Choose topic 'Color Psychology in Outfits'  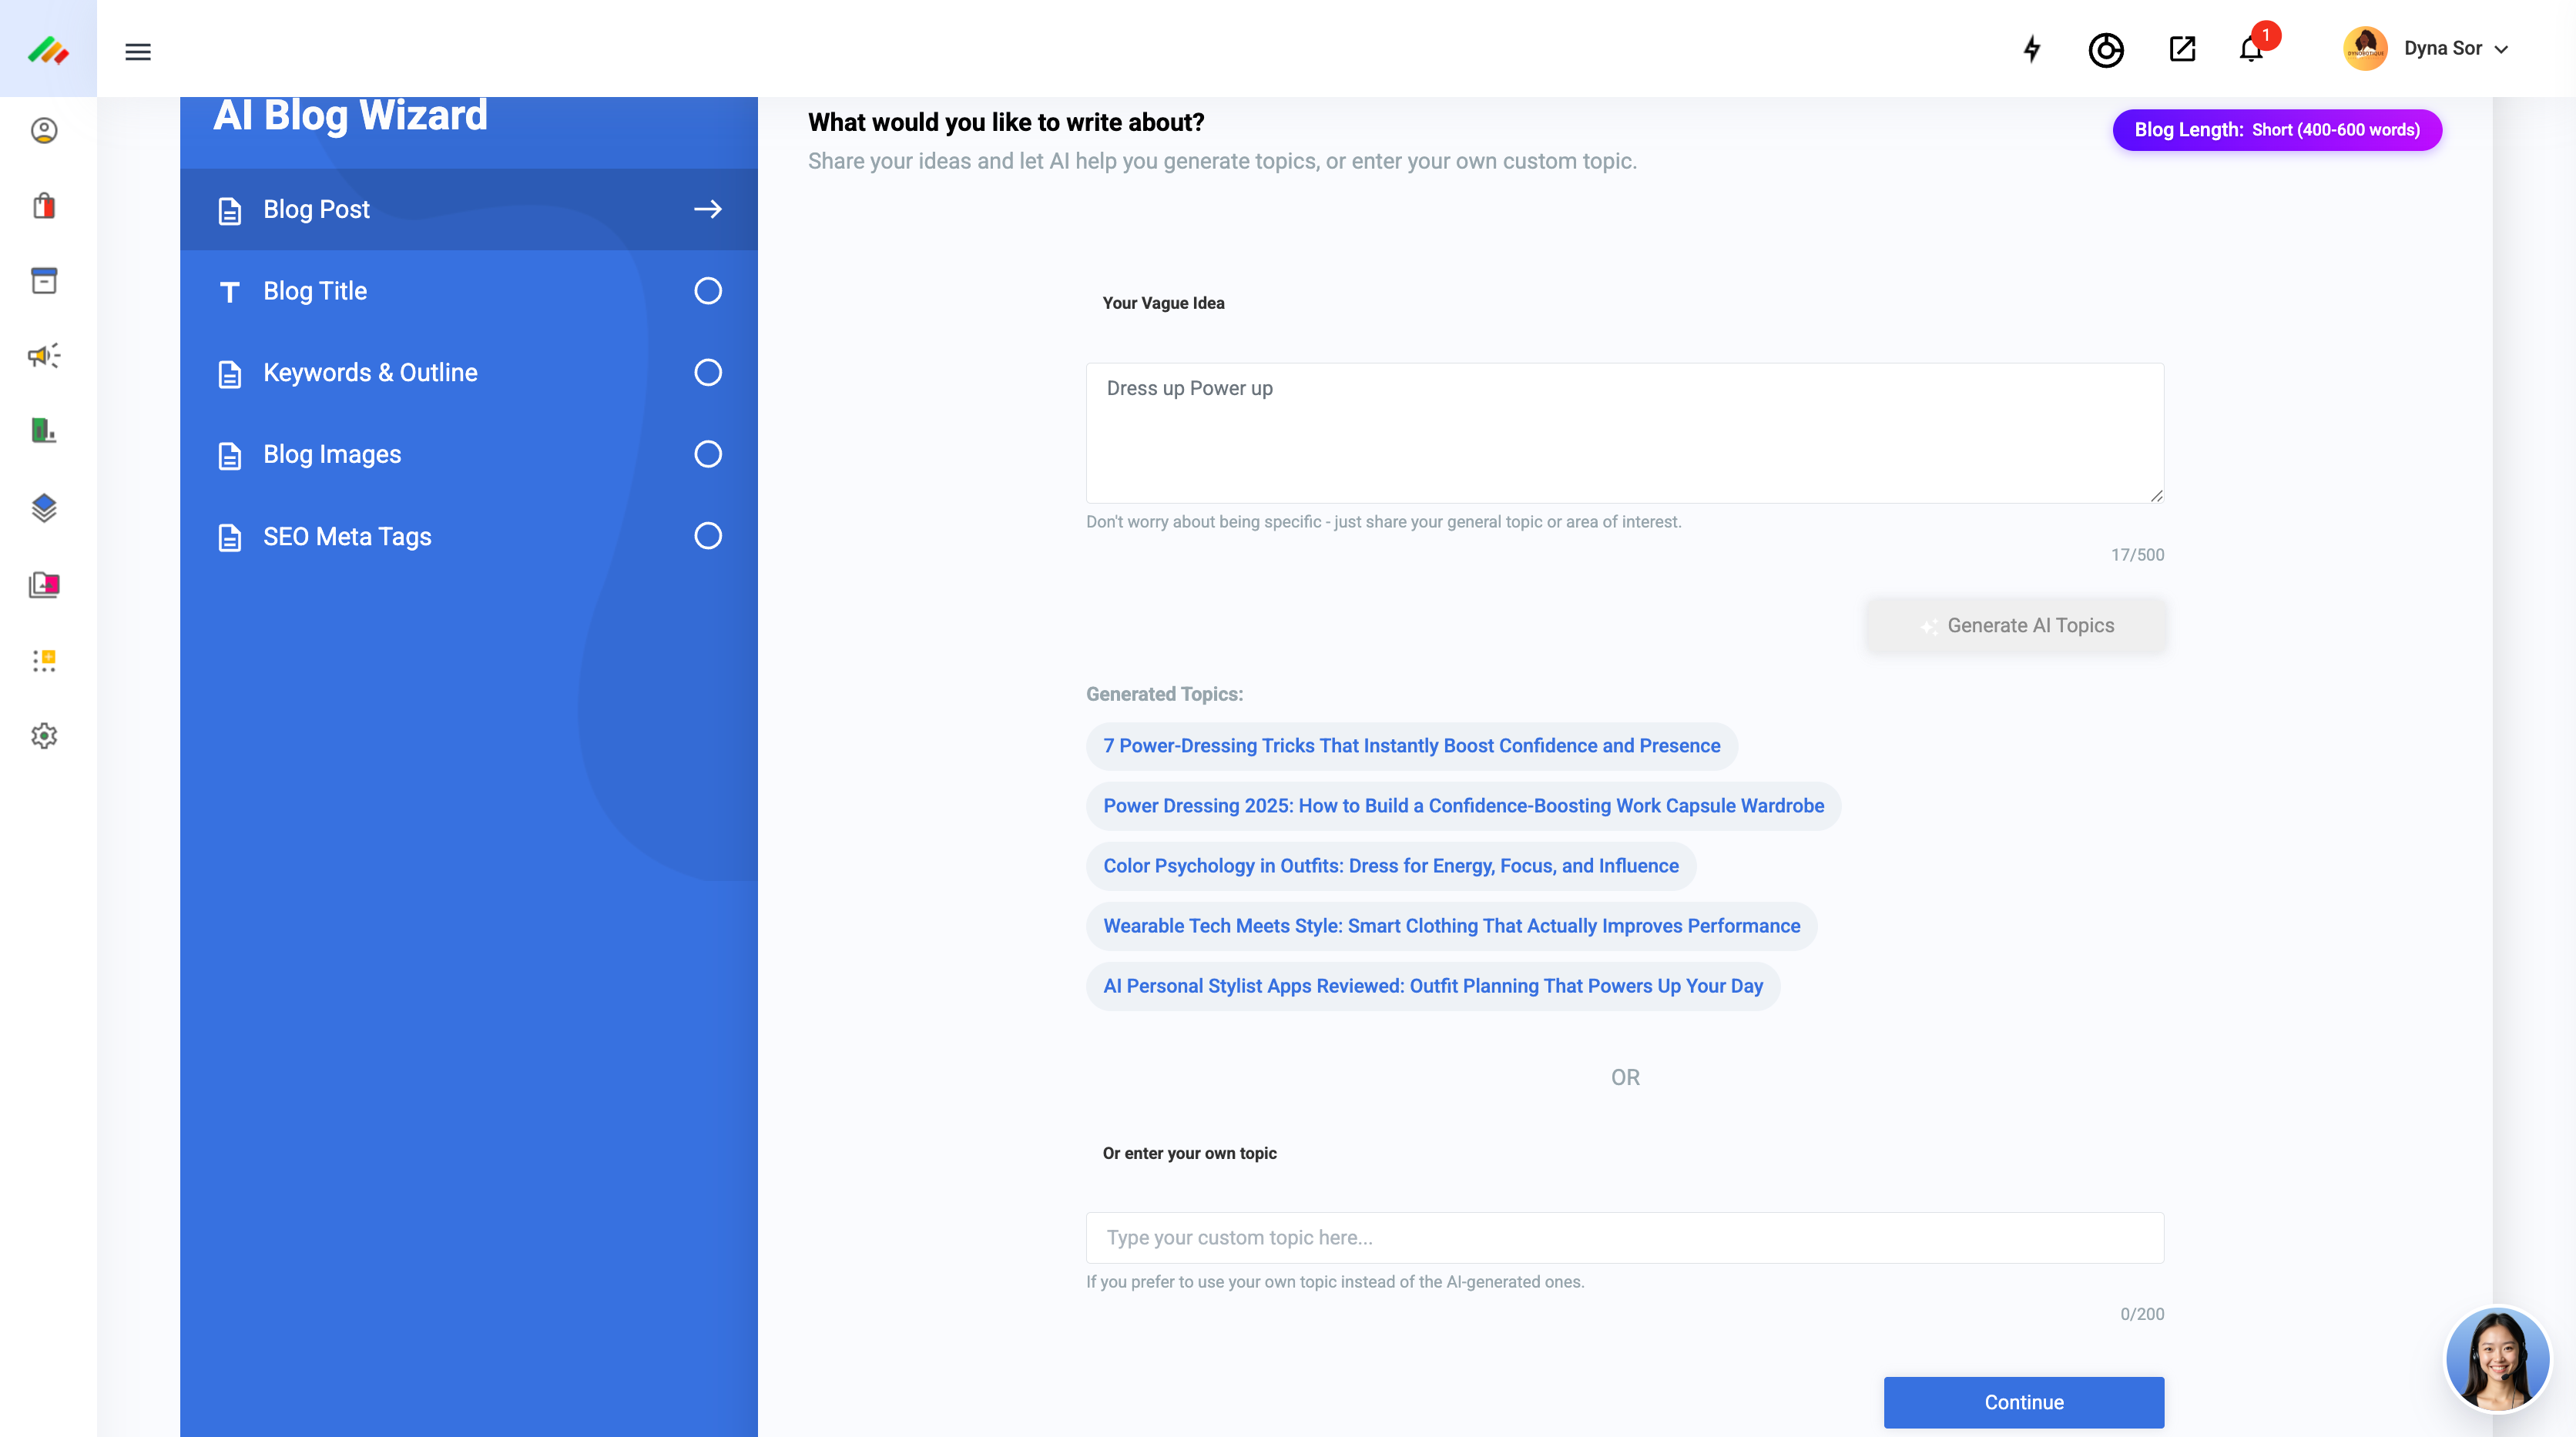[x=1391, y=866]
